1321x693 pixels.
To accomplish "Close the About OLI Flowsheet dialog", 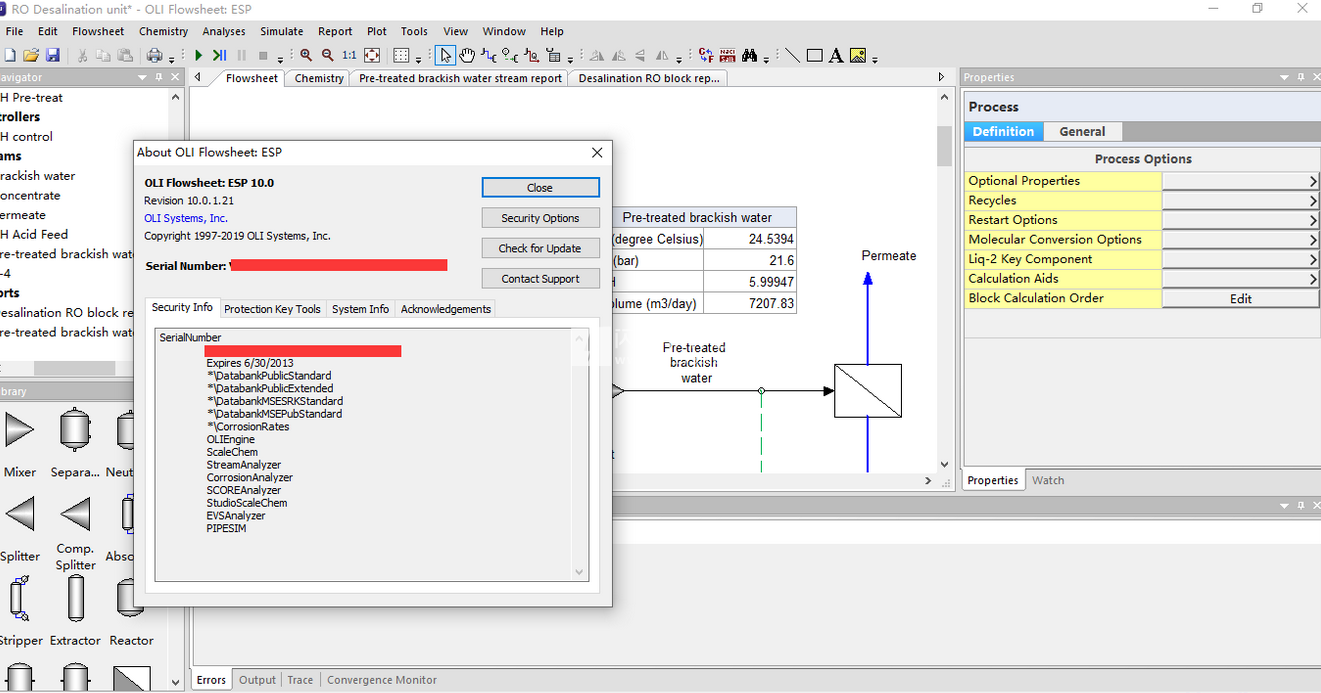I will pos(540,188).
